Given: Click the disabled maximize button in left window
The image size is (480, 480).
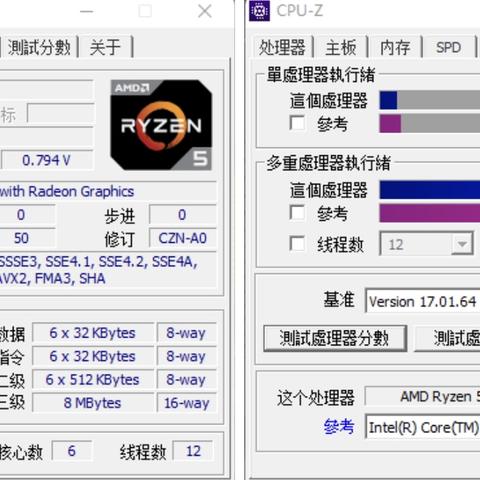Looking at the screenshot, I should [145, 11].
